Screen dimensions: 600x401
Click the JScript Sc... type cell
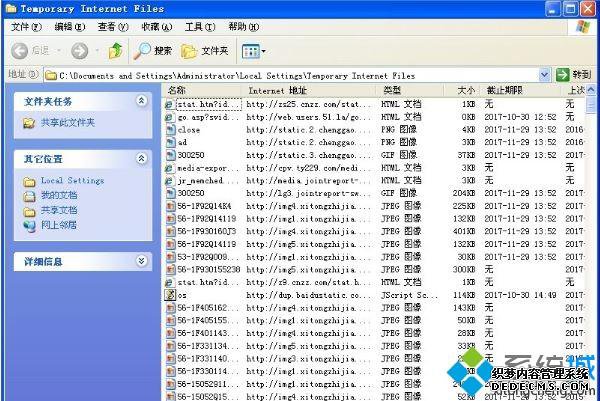(x=409, y=295)
